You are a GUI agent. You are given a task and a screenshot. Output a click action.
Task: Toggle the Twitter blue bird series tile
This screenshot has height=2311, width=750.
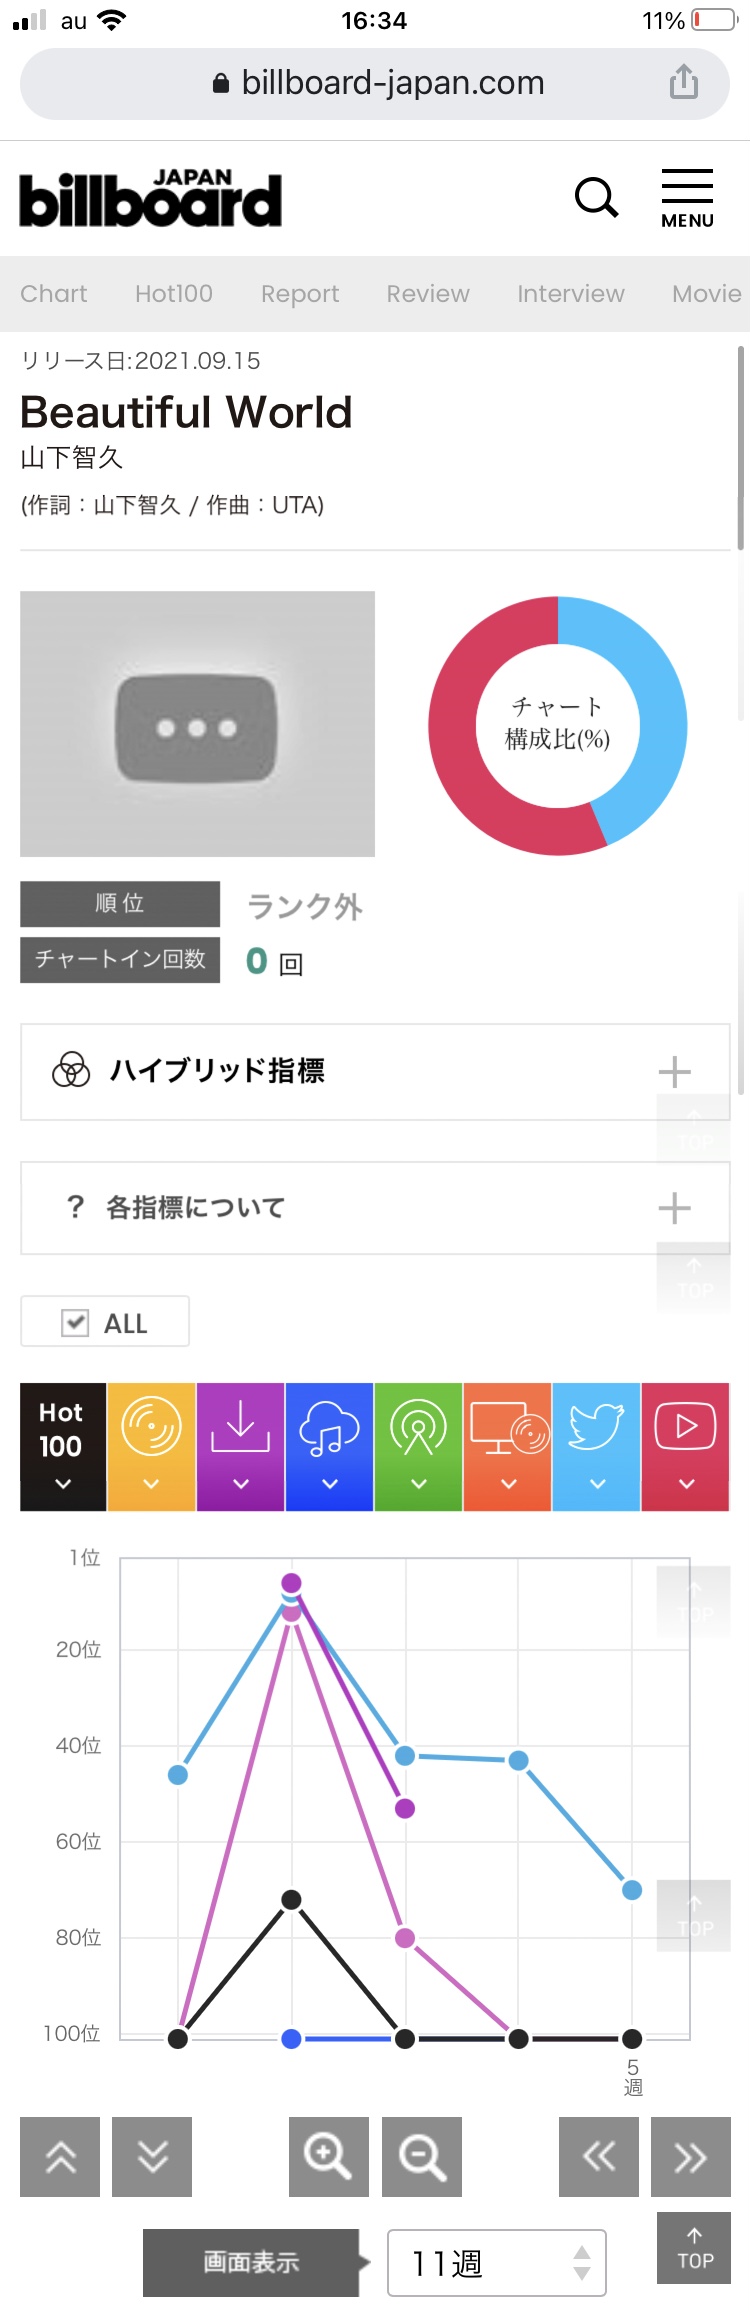coord(597,1447)
